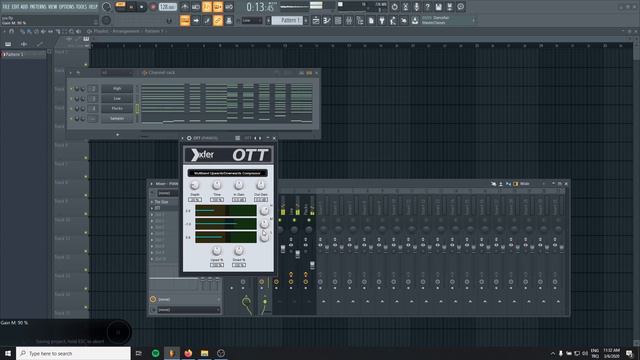Adjust OTT In Gain knob
The height and width of the screenshot is (360, 640).
coord(239,185)
